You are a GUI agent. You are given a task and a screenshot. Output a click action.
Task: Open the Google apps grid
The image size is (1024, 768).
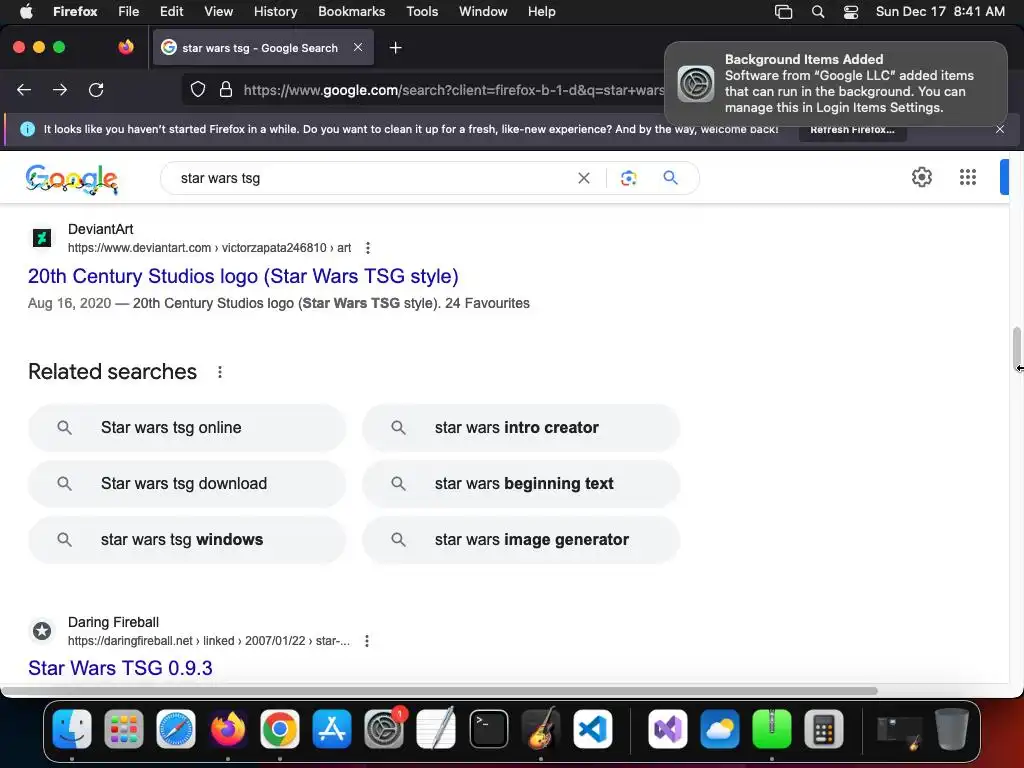tap(968, 177)
